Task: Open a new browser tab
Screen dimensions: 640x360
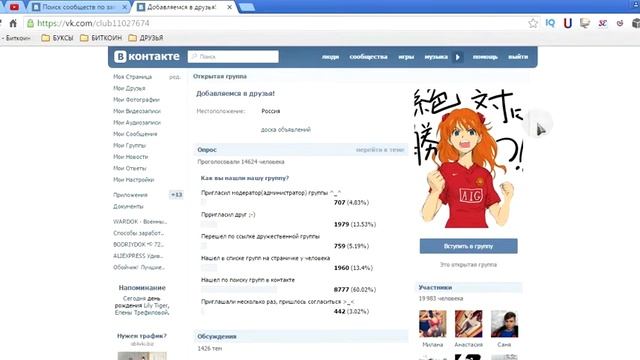Action: click(247, 7)
